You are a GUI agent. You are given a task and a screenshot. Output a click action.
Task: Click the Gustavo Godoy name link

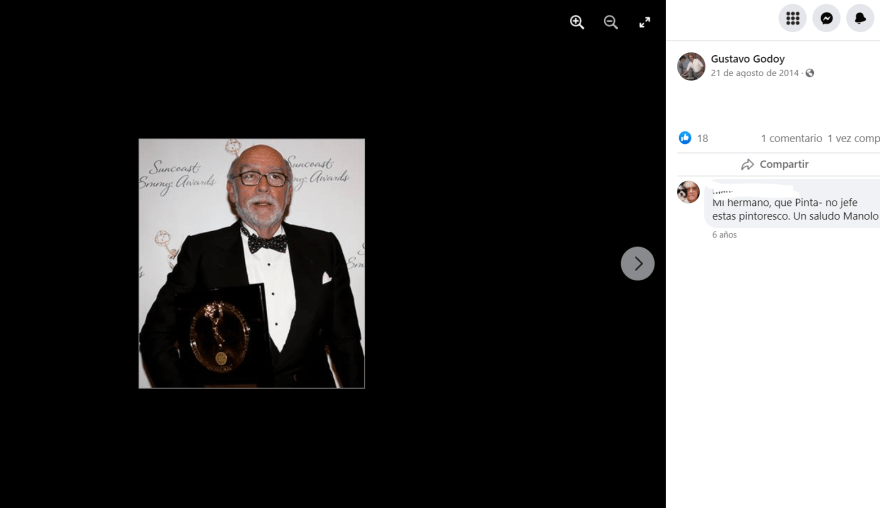[x=748, y=59]
